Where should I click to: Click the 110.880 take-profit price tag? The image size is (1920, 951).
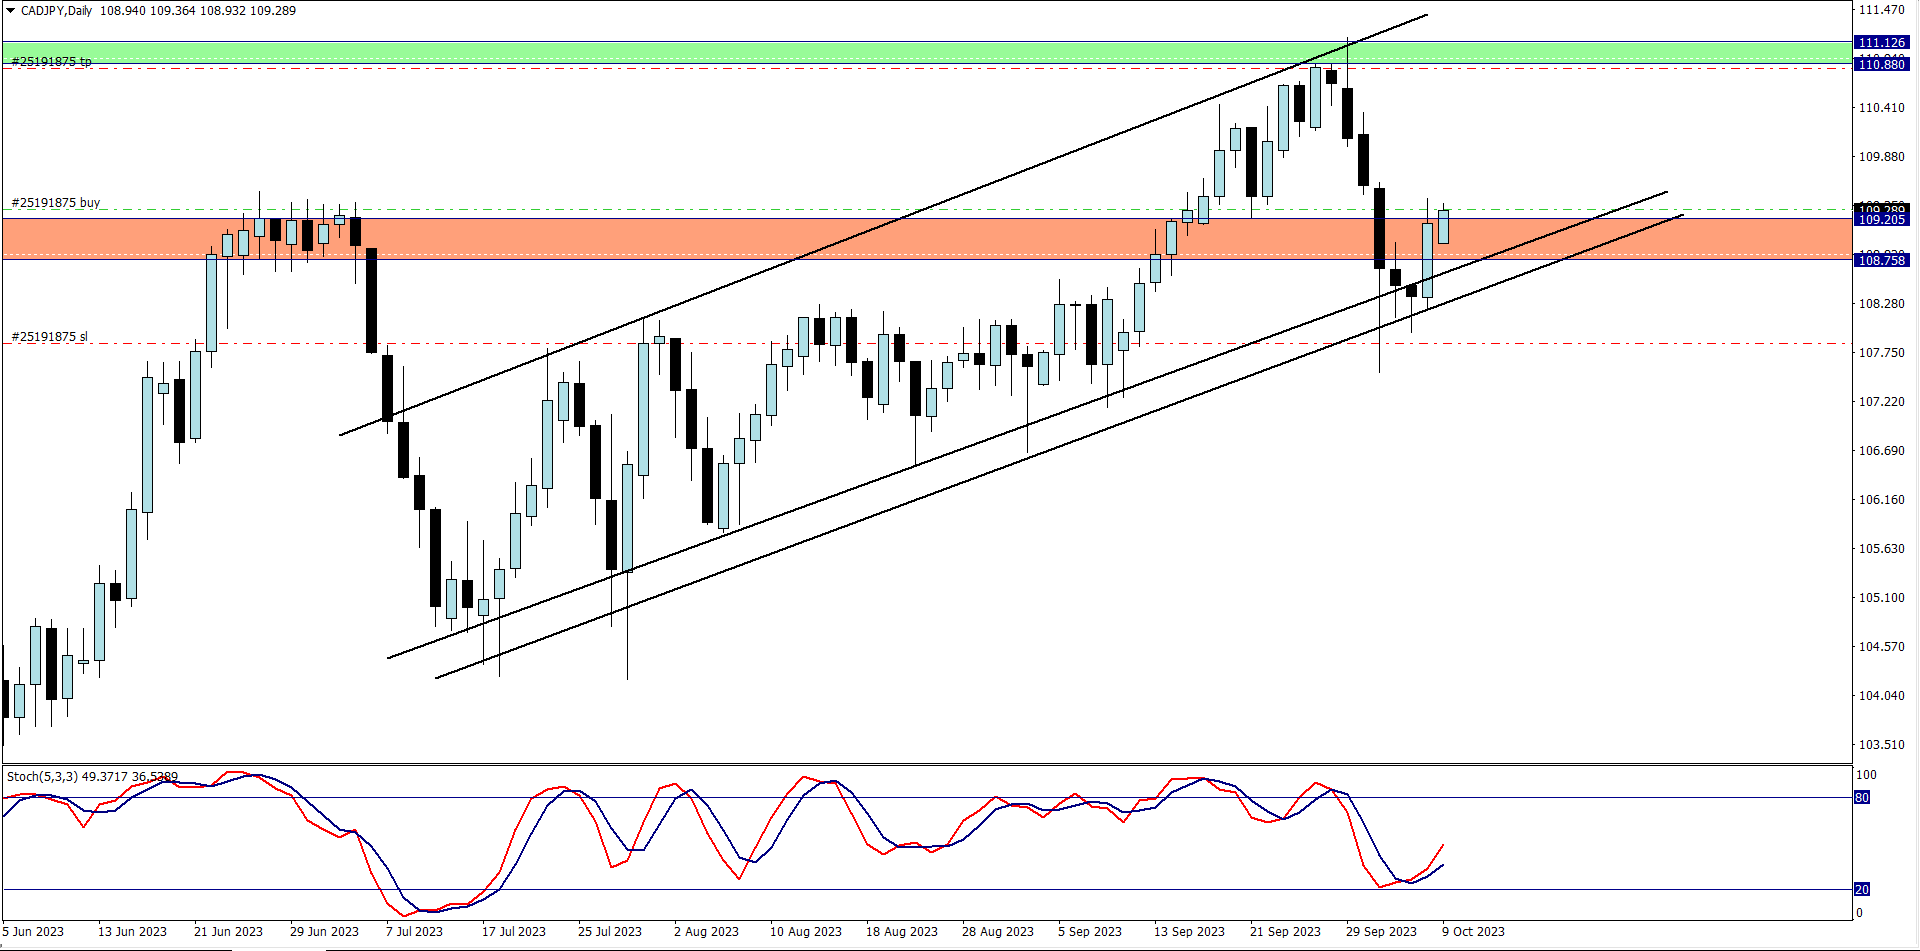(1882, 65)
